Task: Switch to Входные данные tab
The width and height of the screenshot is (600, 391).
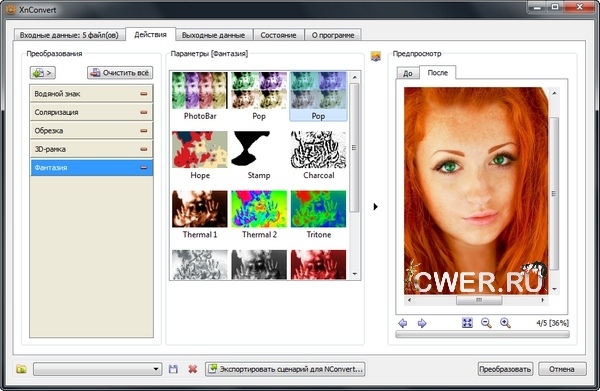Action: (x=69, y=35)
